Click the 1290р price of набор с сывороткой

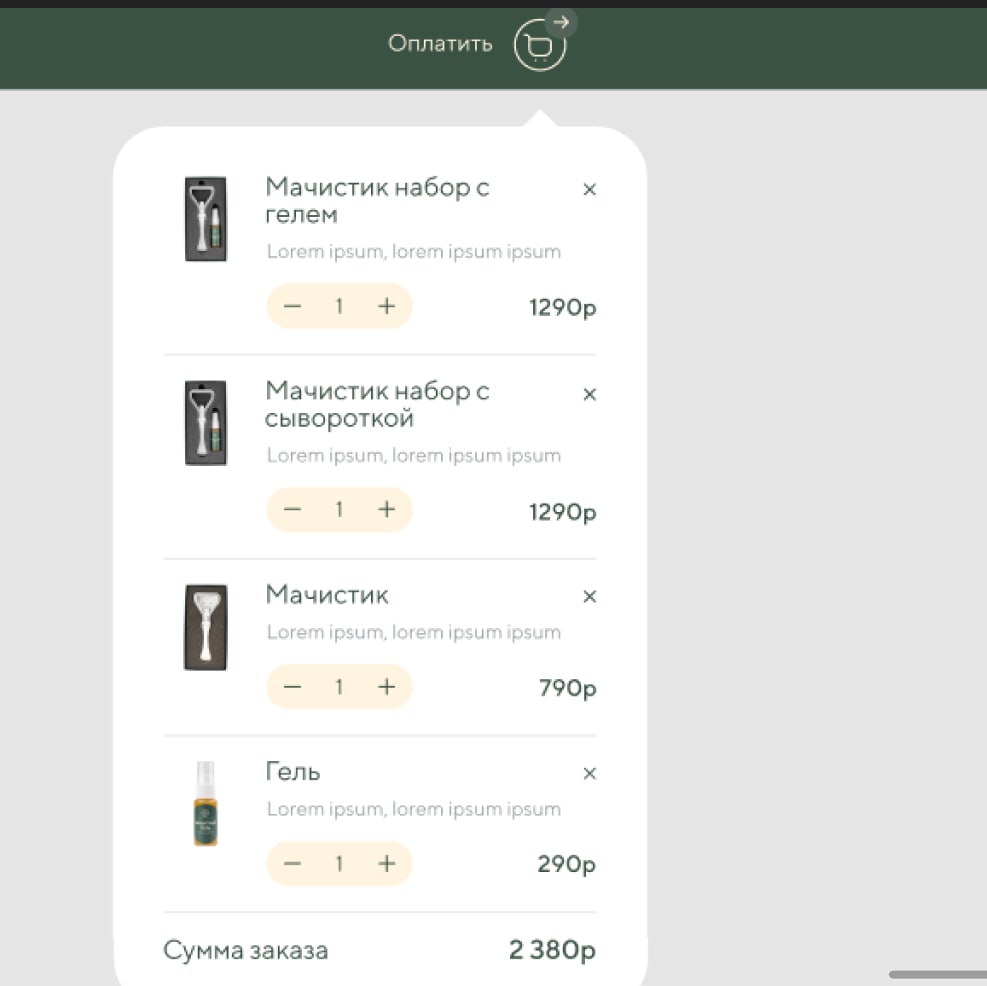(x=562, y=512)
